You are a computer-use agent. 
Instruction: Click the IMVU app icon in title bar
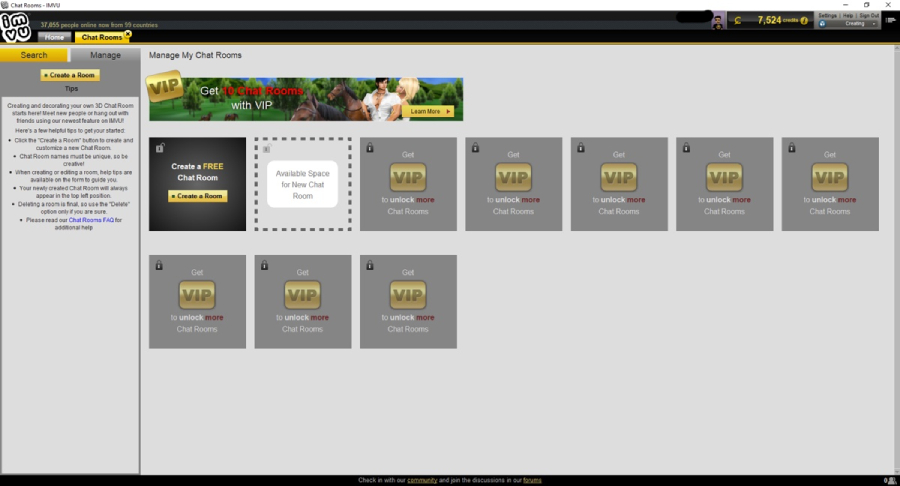5,5
